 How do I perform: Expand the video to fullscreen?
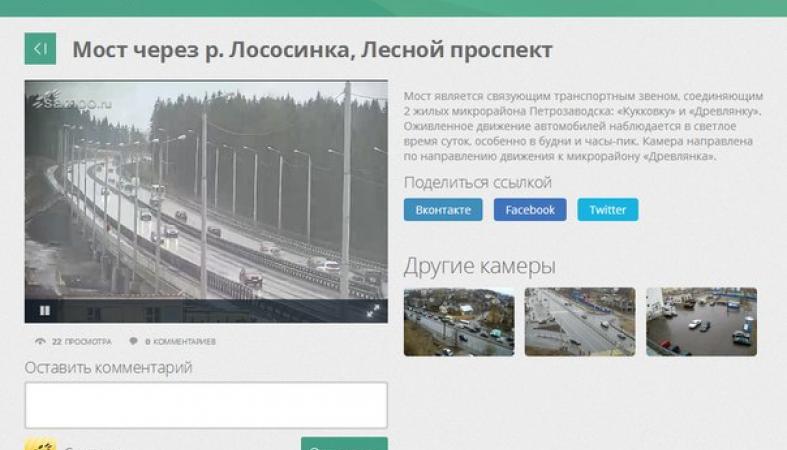point(373,312)
